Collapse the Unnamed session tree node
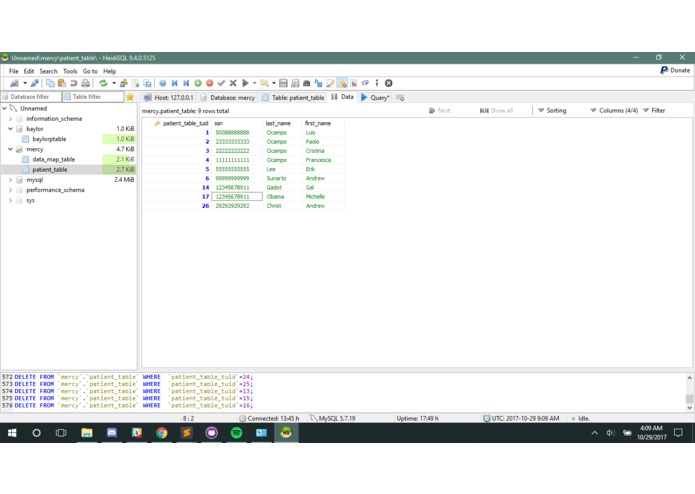Image resolution: width=695 pixels, height=494 pixels. pyautogui.click(x=5, y=108)
